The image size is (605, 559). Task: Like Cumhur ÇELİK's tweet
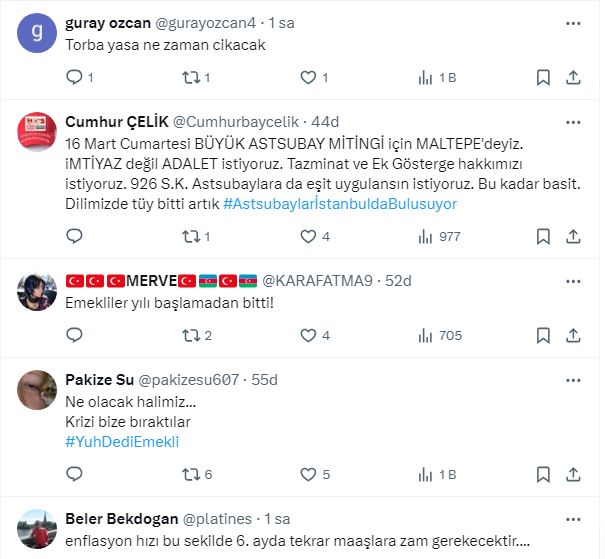tap(308, 236)
